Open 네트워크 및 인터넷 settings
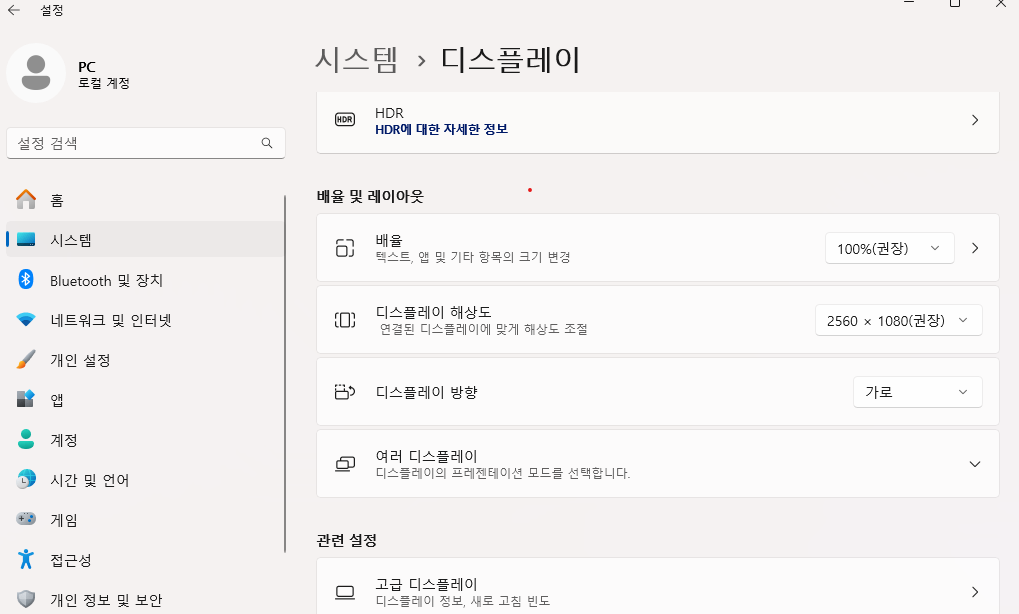 [x=110, y=320]
